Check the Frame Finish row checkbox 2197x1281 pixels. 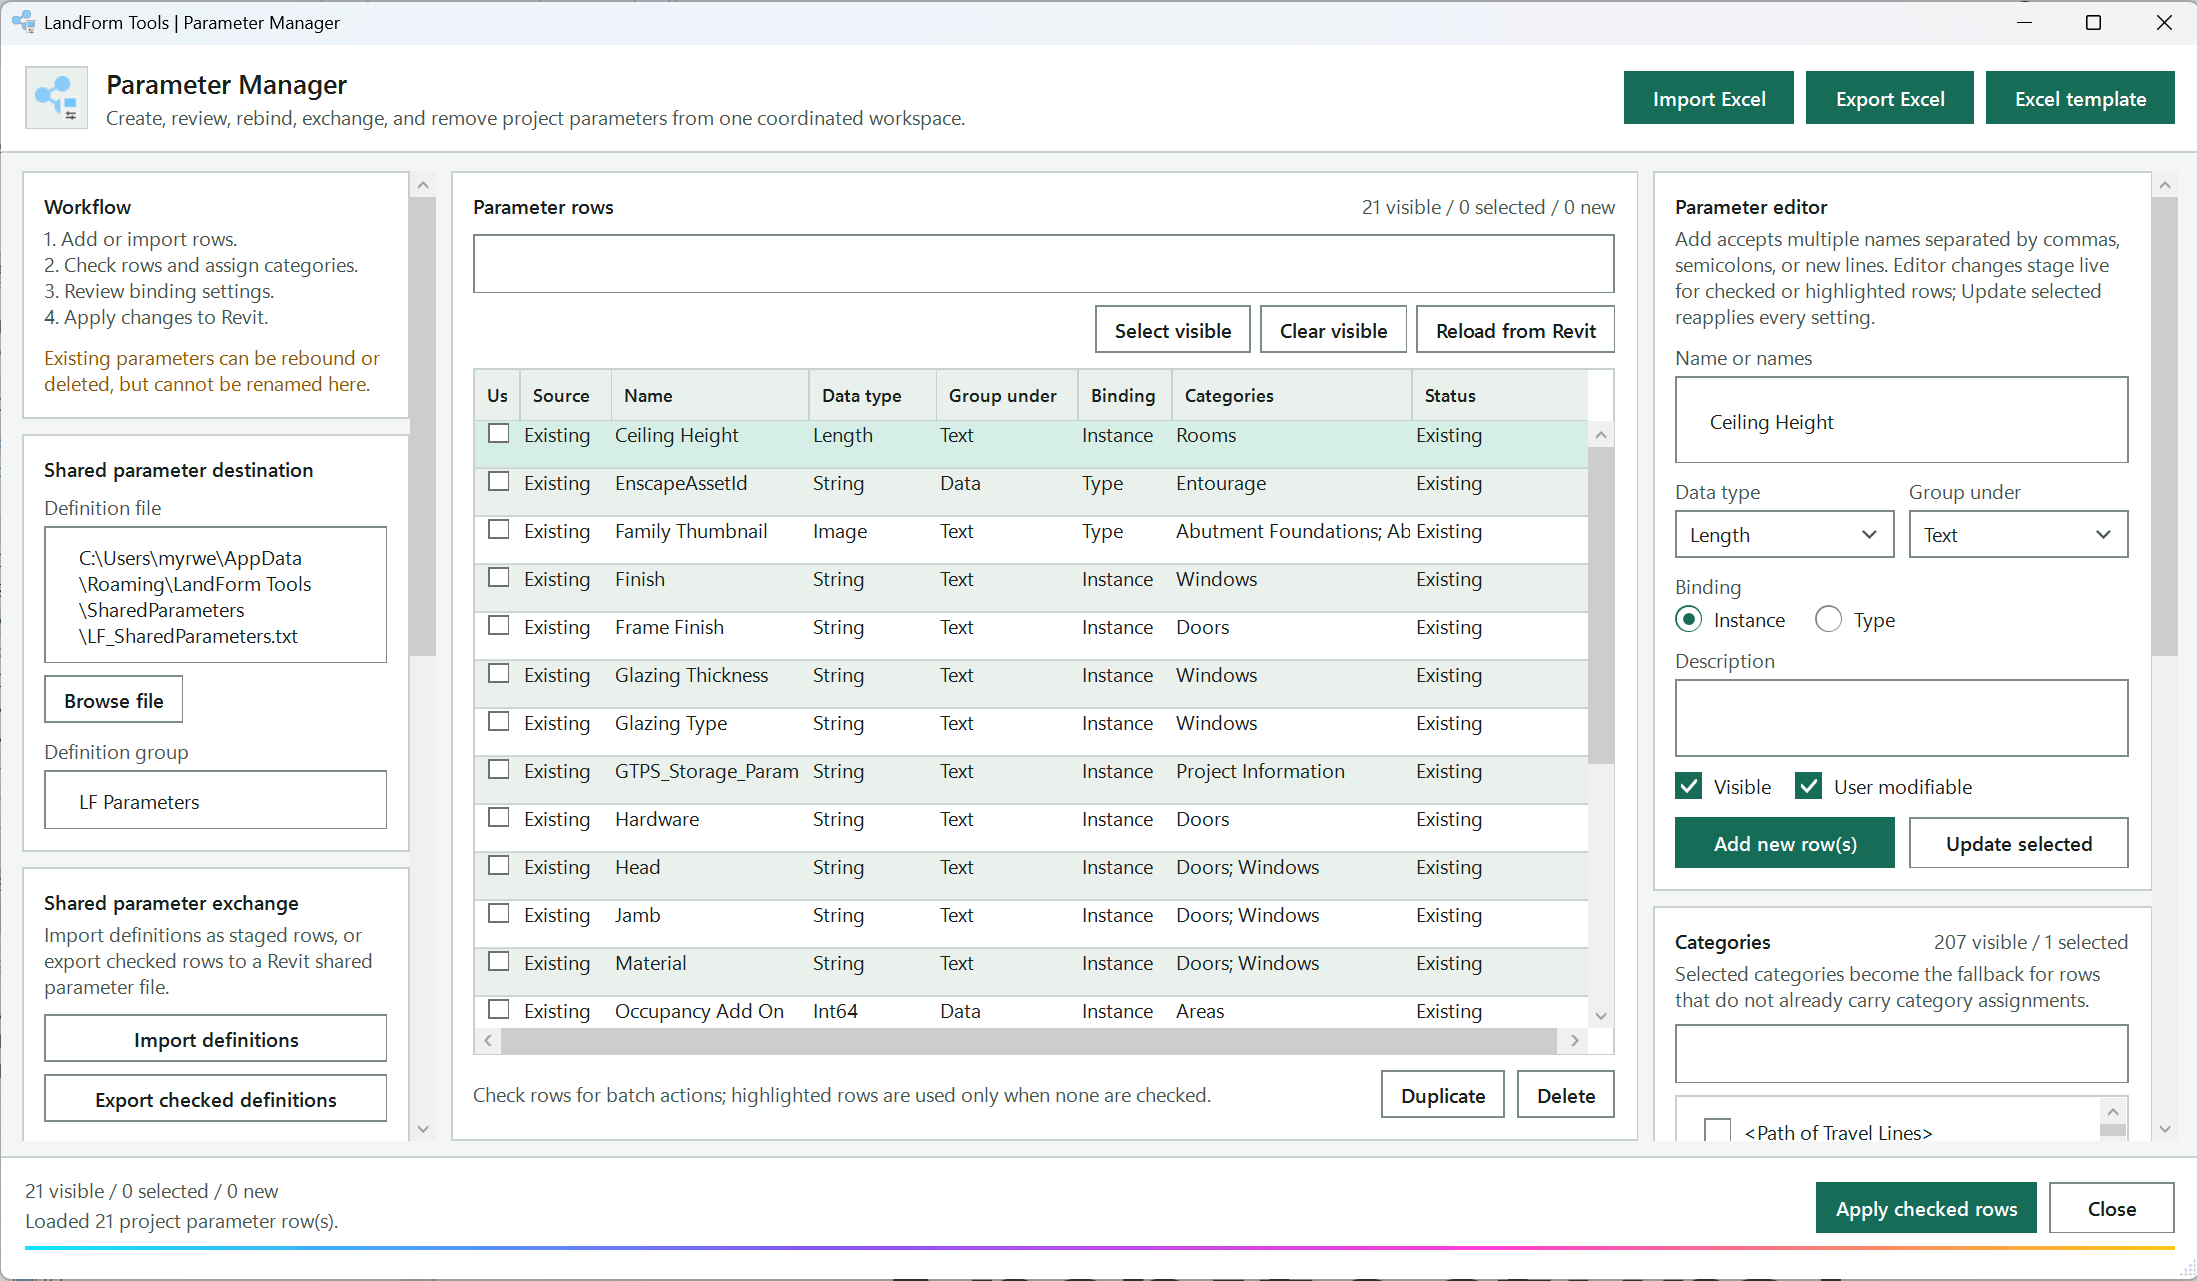498,626
